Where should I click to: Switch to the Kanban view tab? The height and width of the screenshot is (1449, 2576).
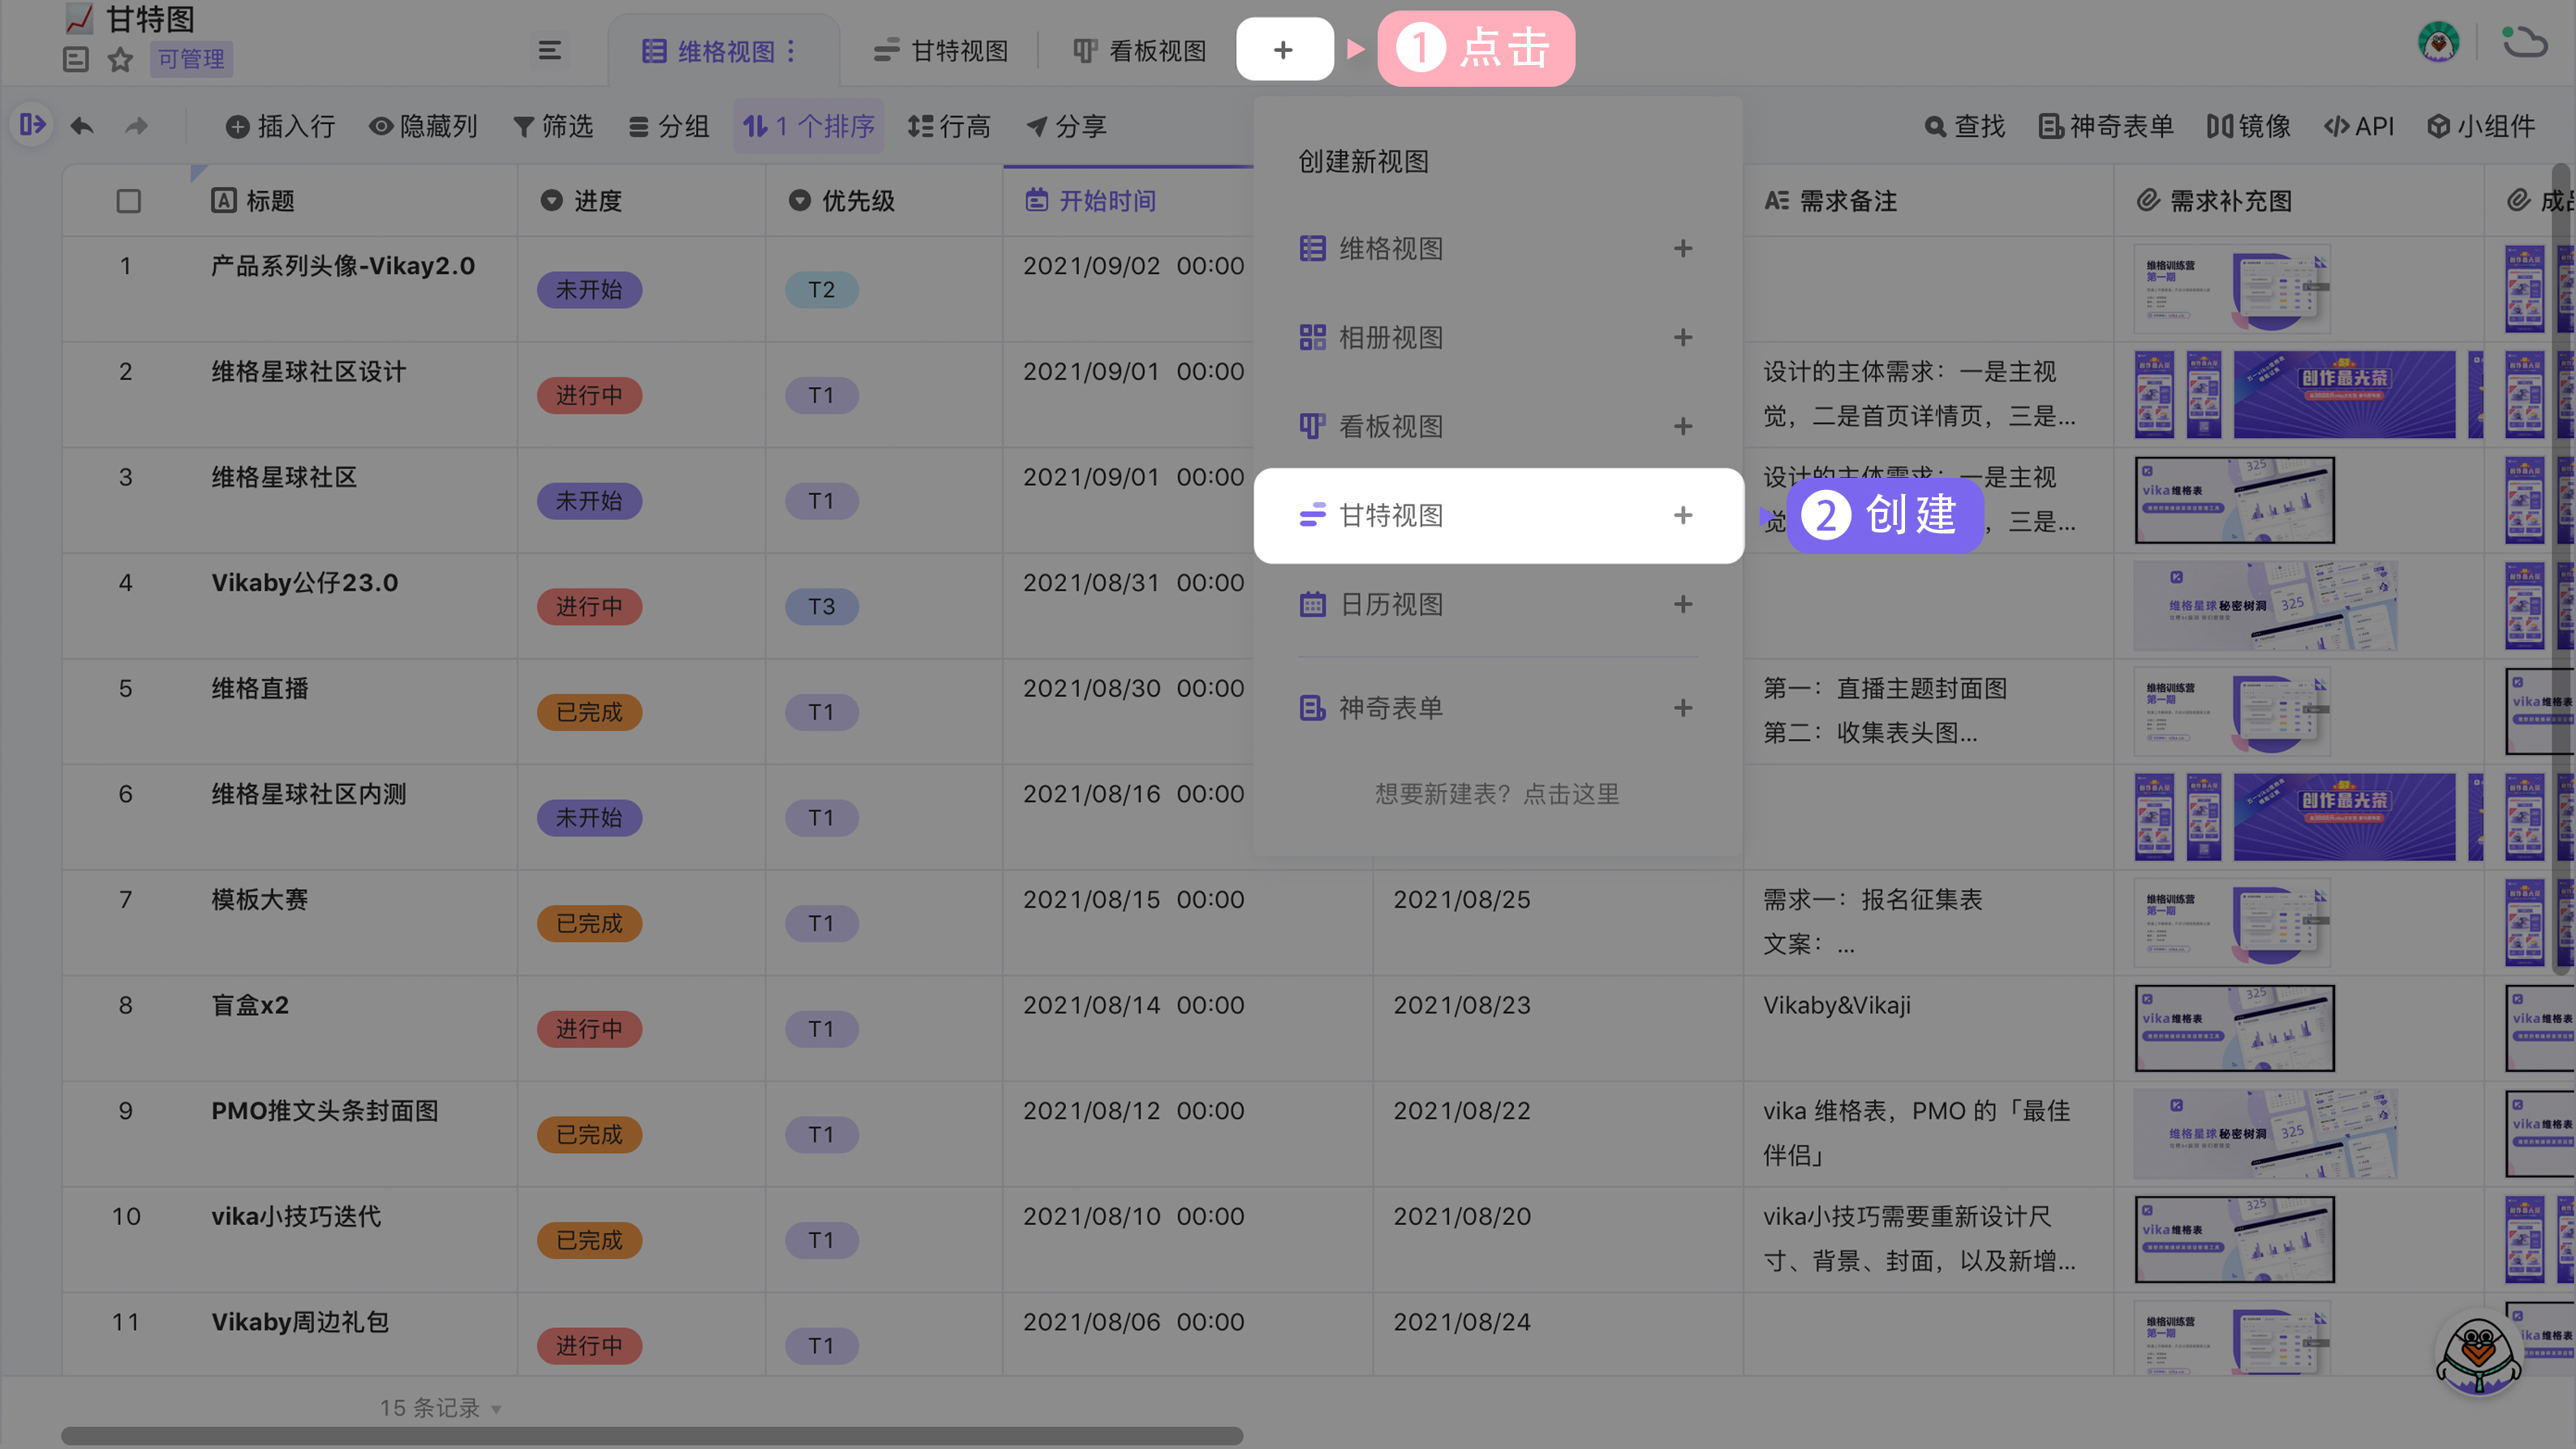point(1140,51)
